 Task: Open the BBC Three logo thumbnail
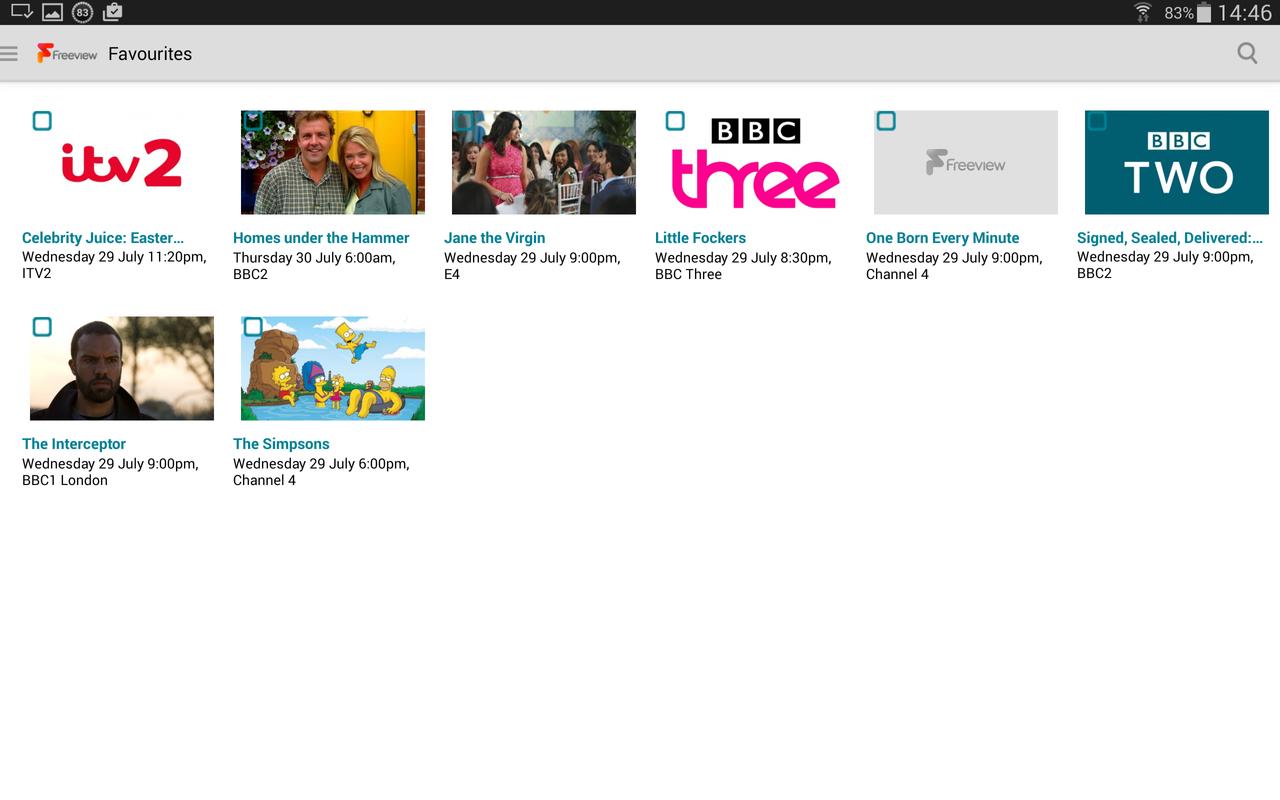click(755, 162)
